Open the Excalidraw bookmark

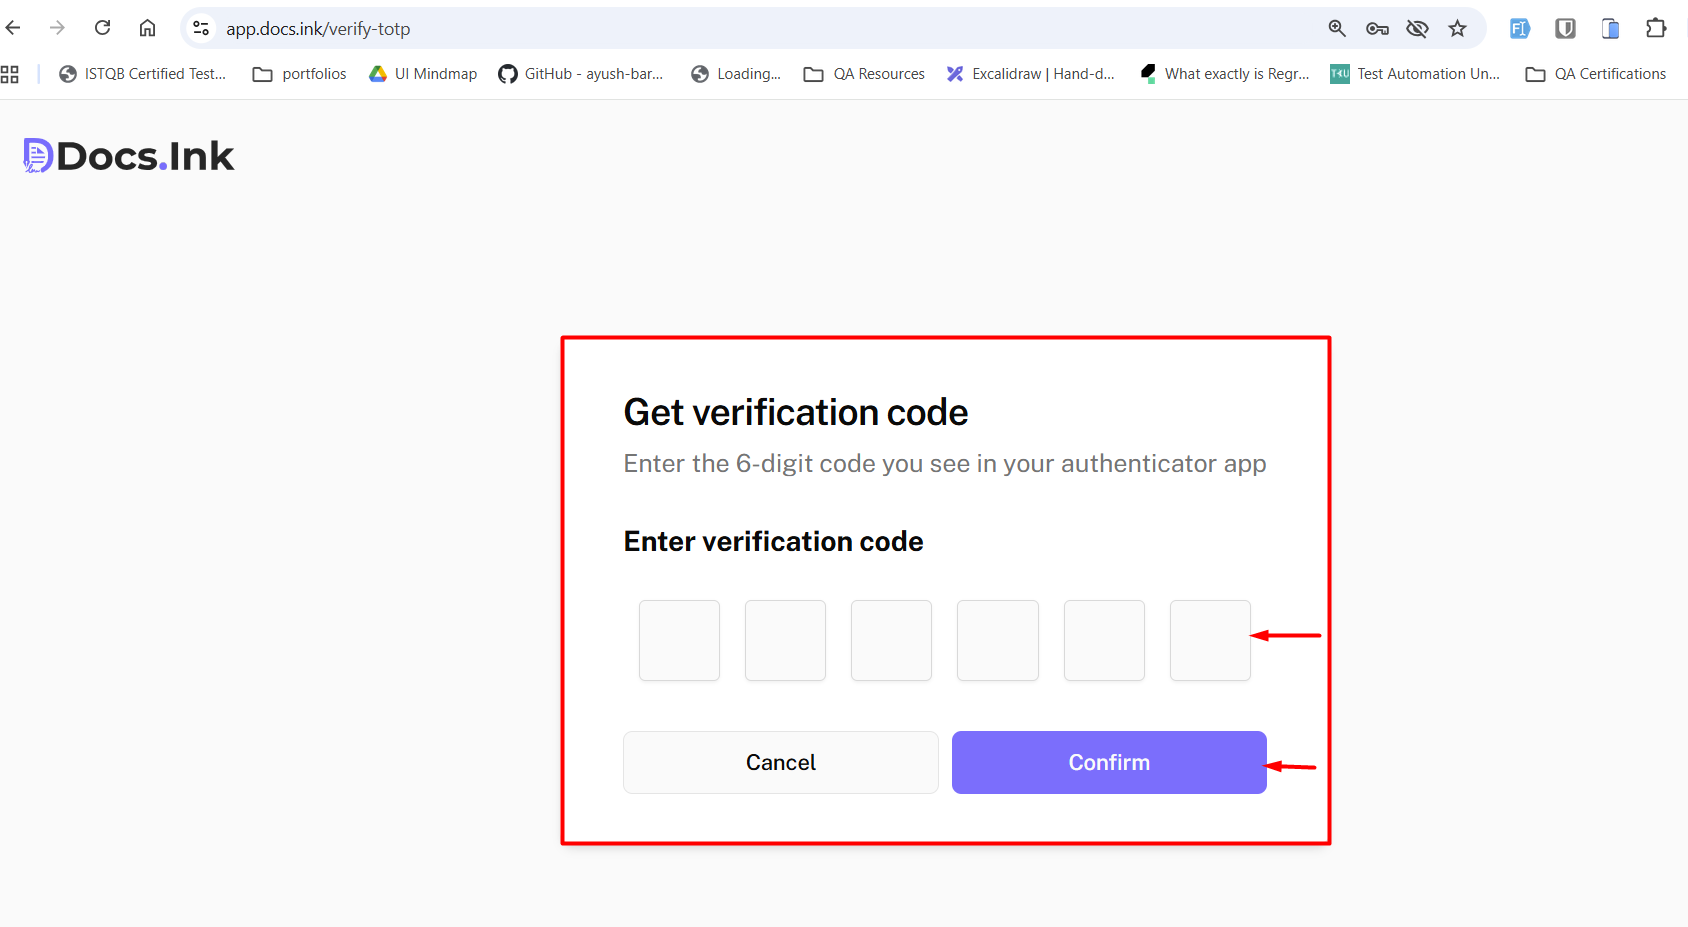[x=1031, y=74]
